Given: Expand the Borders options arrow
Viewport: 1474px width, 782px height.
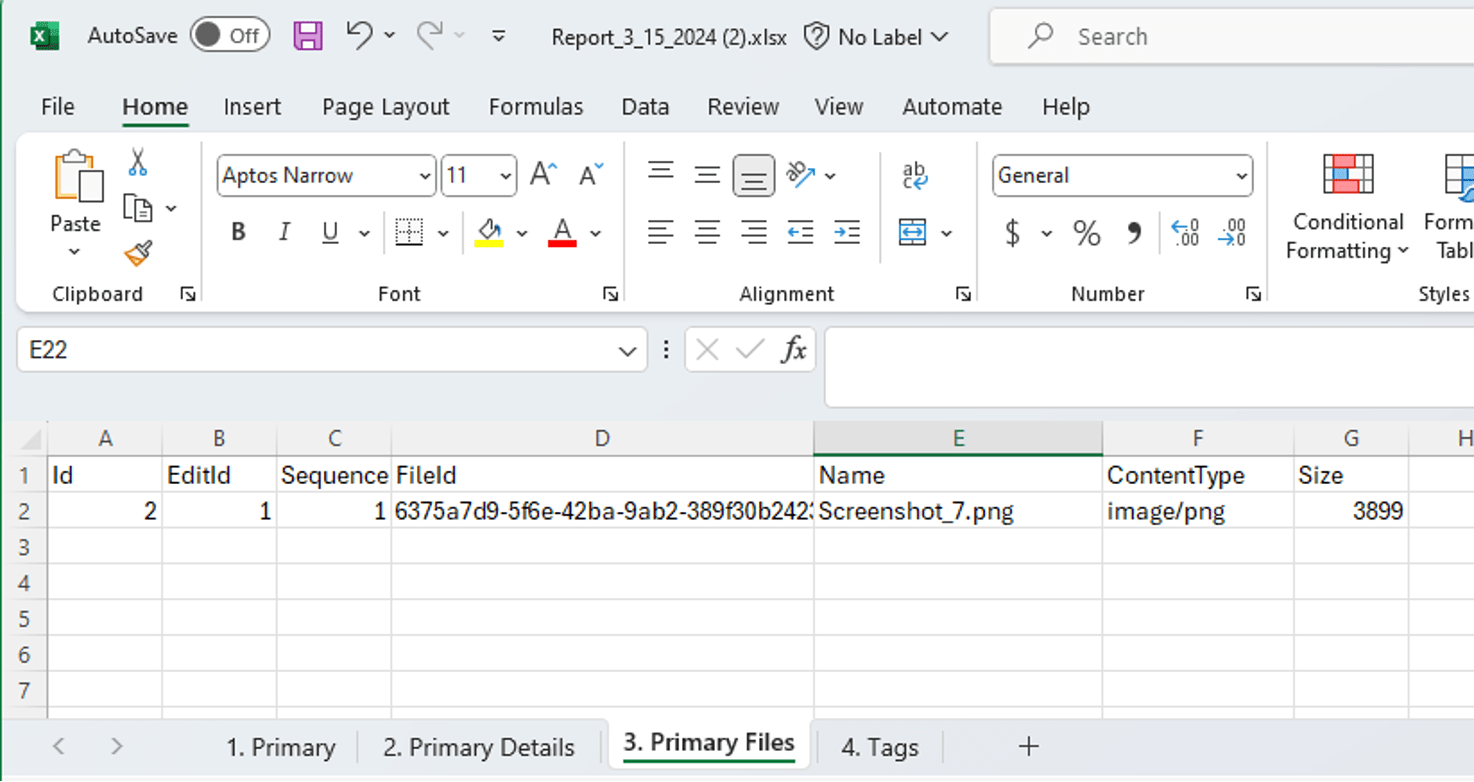Looking at the screenshot, I should (x=443, y=234).
